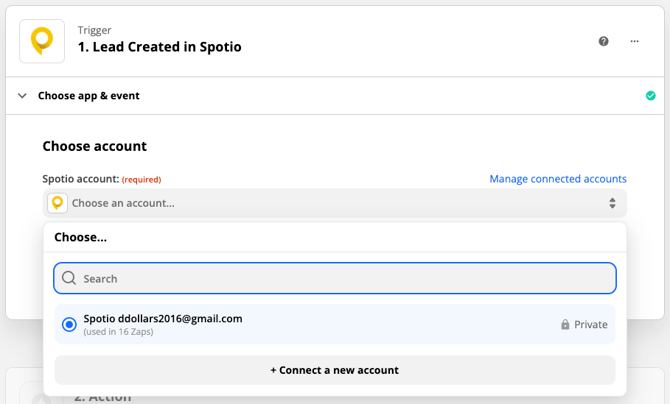Click the Private lock icon
The width and height of the screenshot is (670, 404).
[x=565, y=324]
